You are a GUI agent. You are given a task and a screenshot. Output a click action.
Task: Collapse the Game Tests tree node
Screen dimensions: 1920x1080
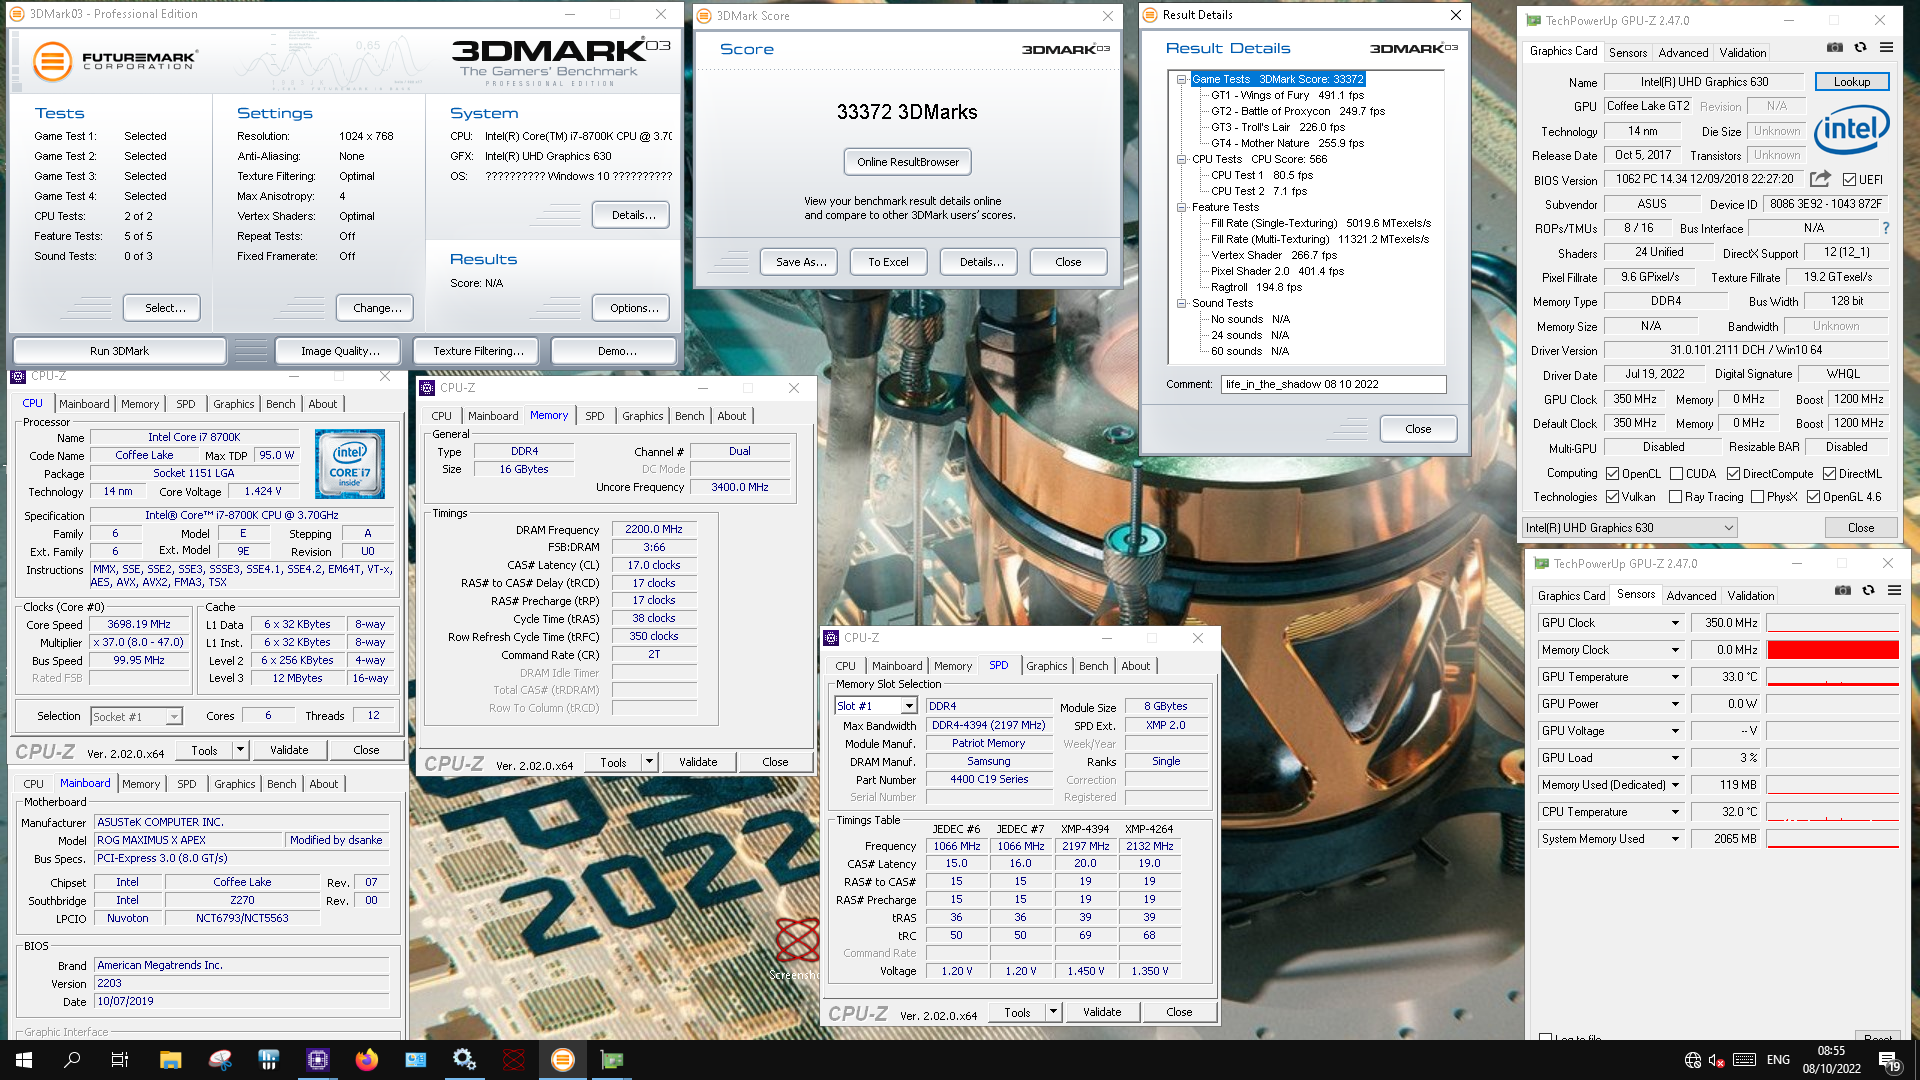tap(1181, 79)
